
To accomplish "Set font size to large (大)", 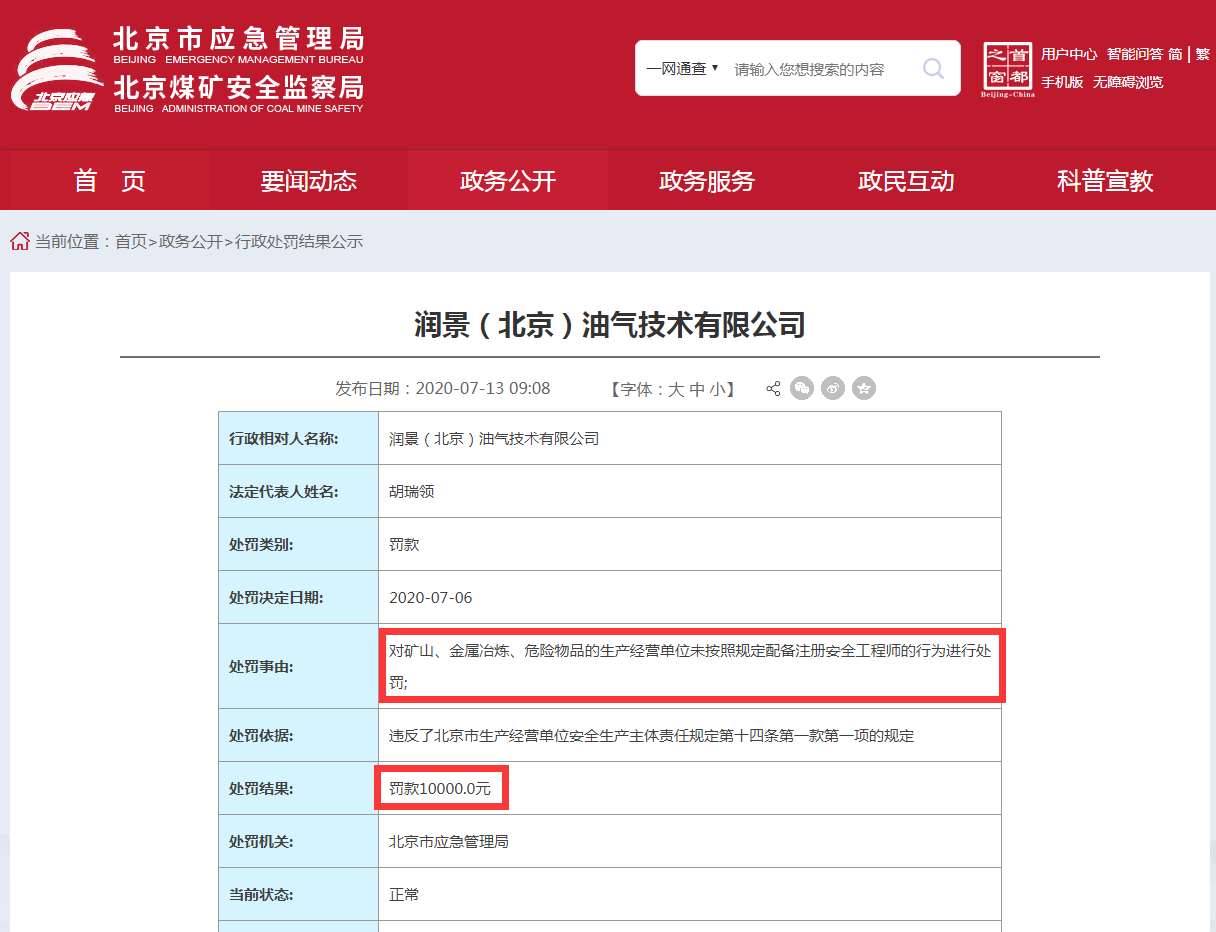I will coord(676,390).
